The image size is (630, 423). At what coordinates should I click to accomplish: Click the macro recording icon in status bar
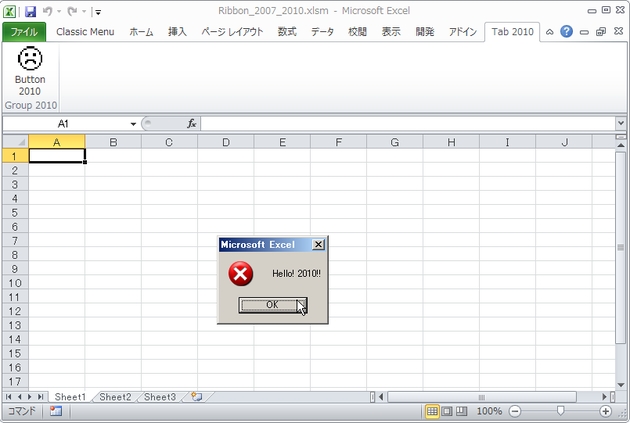coord(56,411)
